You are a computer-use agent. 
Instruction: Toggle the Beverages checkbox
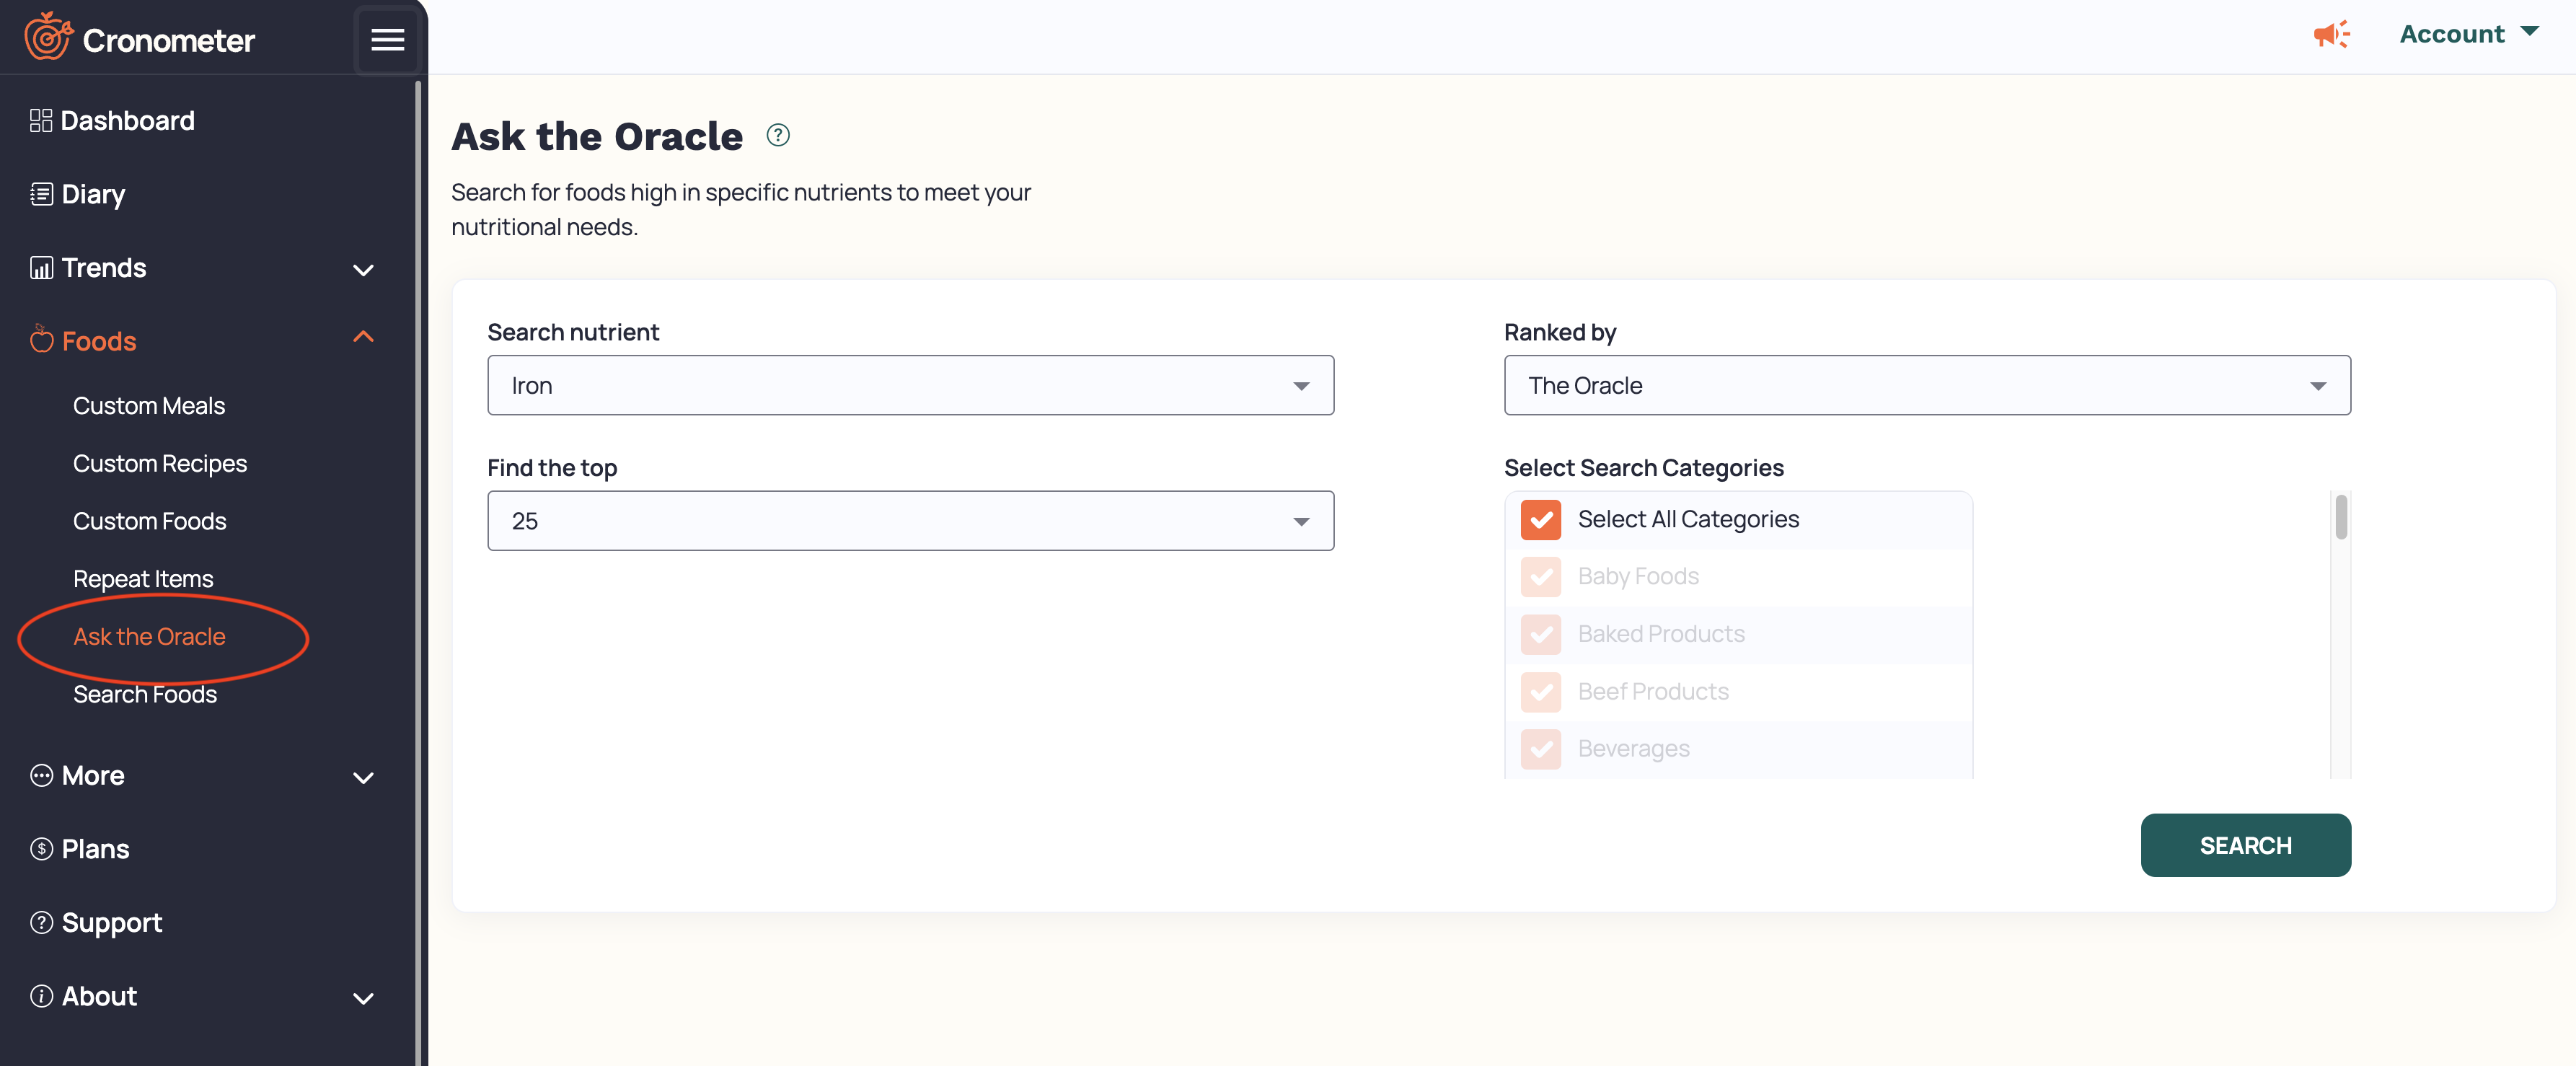click(1540, 749)
